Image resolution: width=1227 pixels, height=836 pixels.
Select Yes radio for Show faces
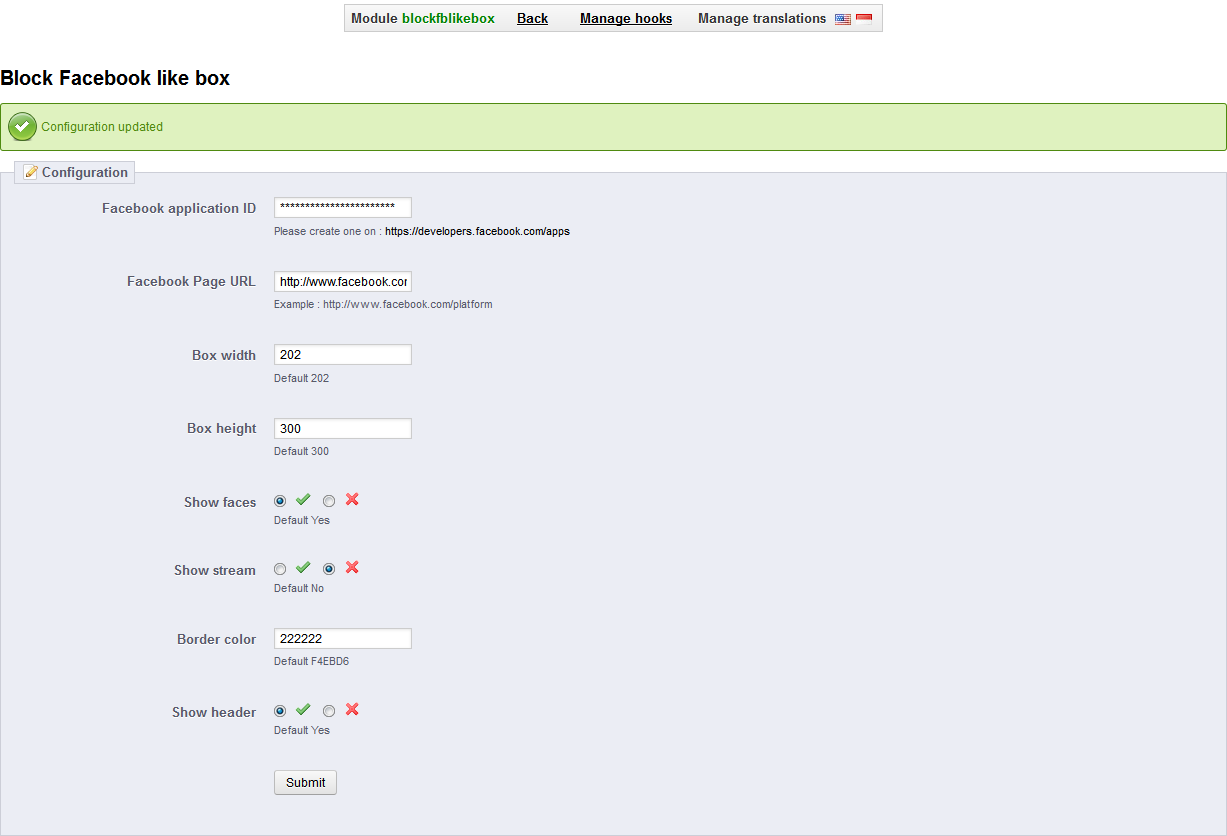point(280,501)
